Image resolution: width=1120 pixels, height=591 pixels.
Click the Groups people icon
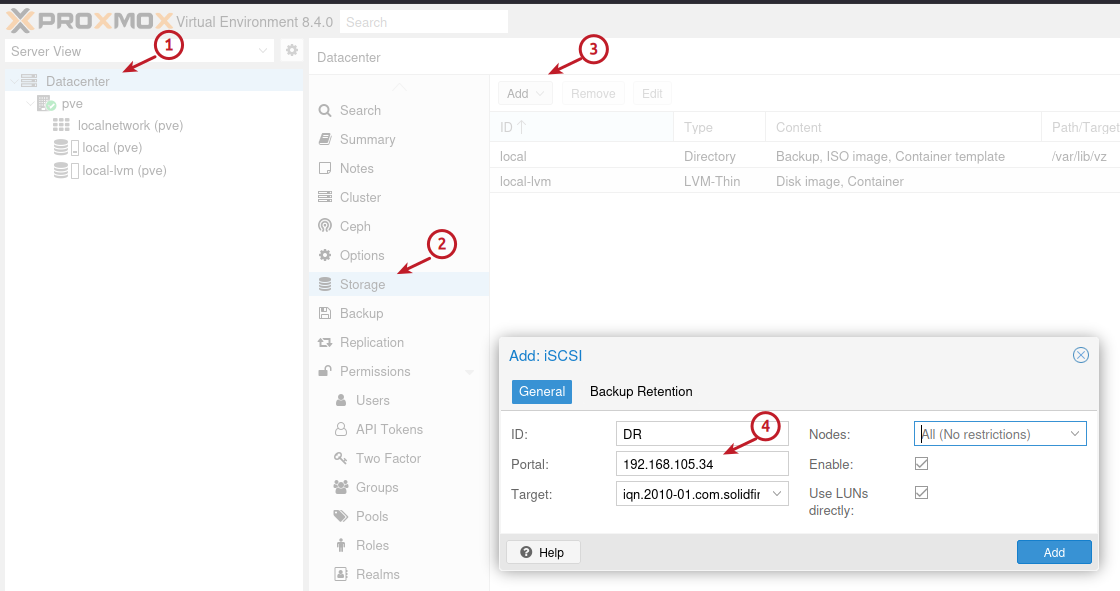click(x=341, y=487)
